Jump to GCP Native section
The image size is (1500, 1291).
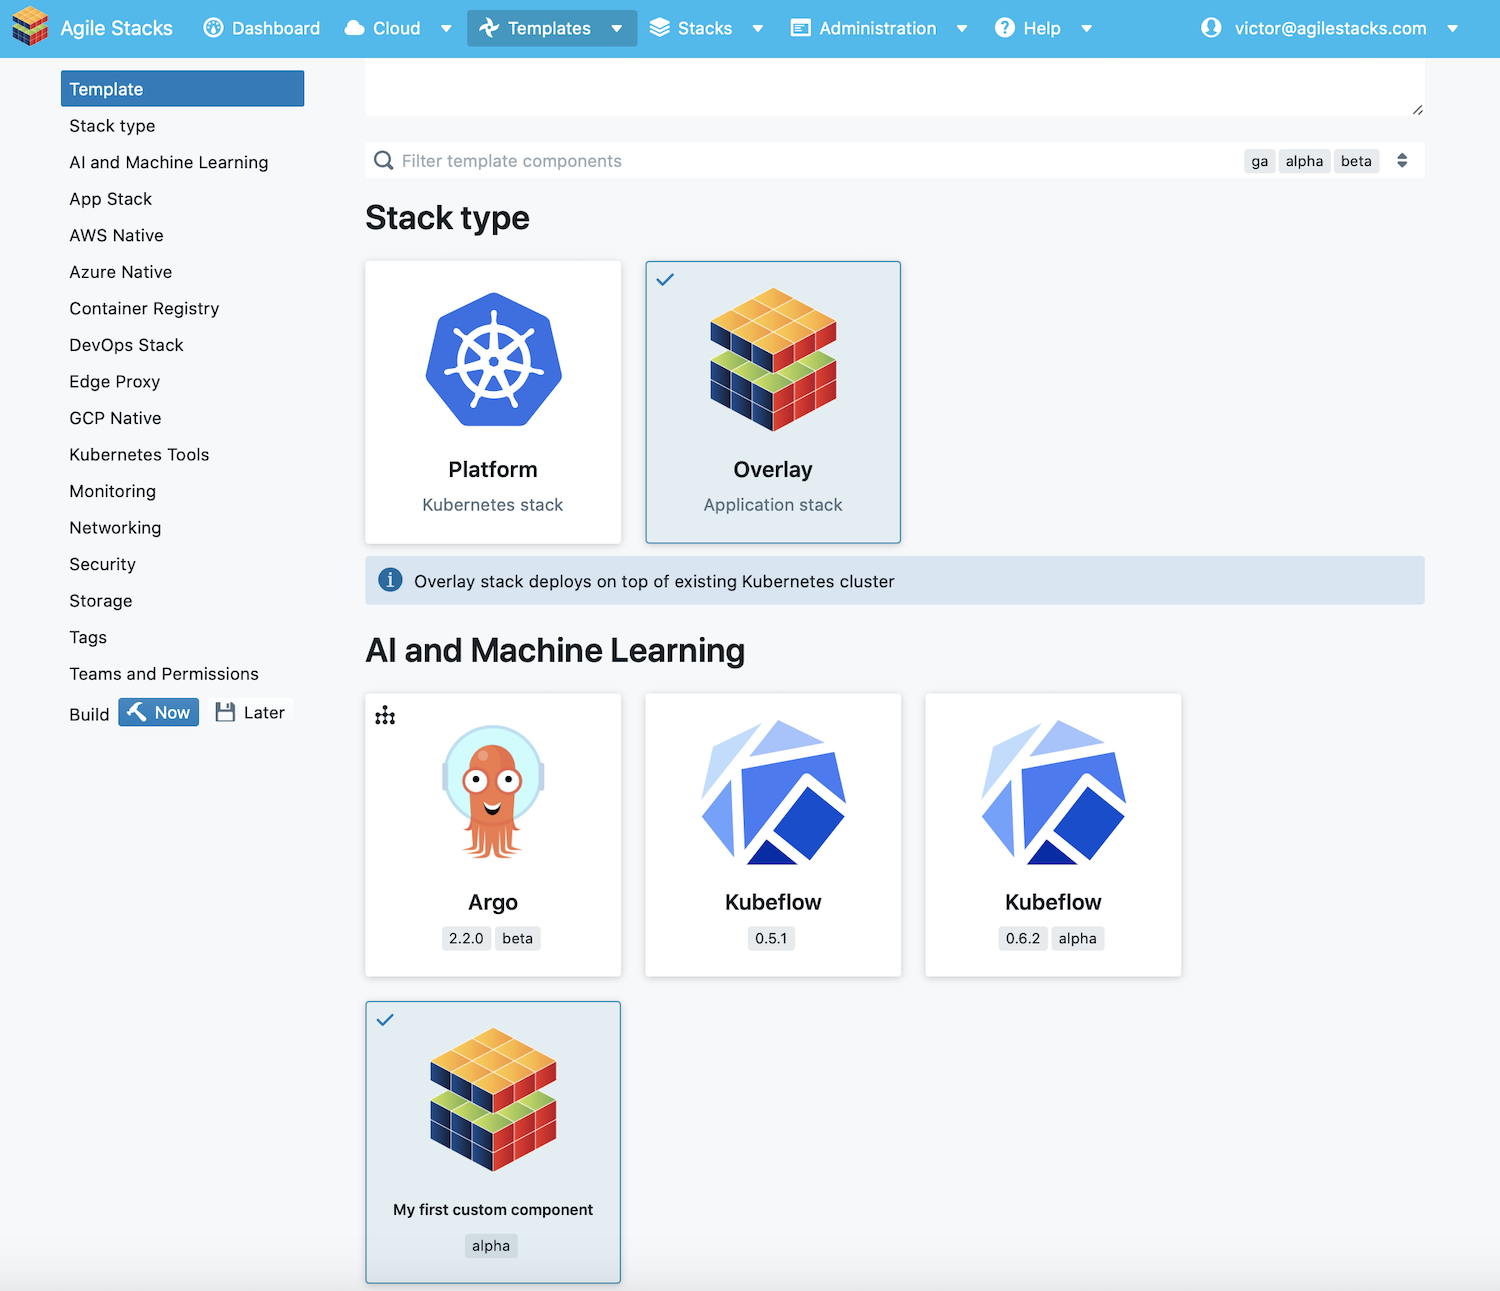pos(115,418)
